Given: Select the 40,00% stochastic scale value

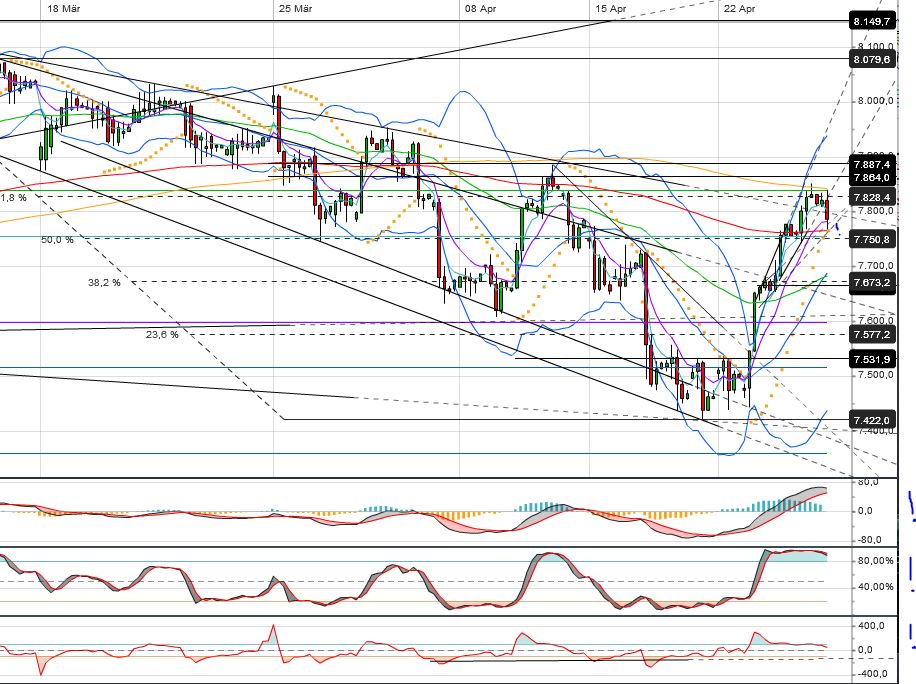Looking at the screenshot, I should 876,587.
